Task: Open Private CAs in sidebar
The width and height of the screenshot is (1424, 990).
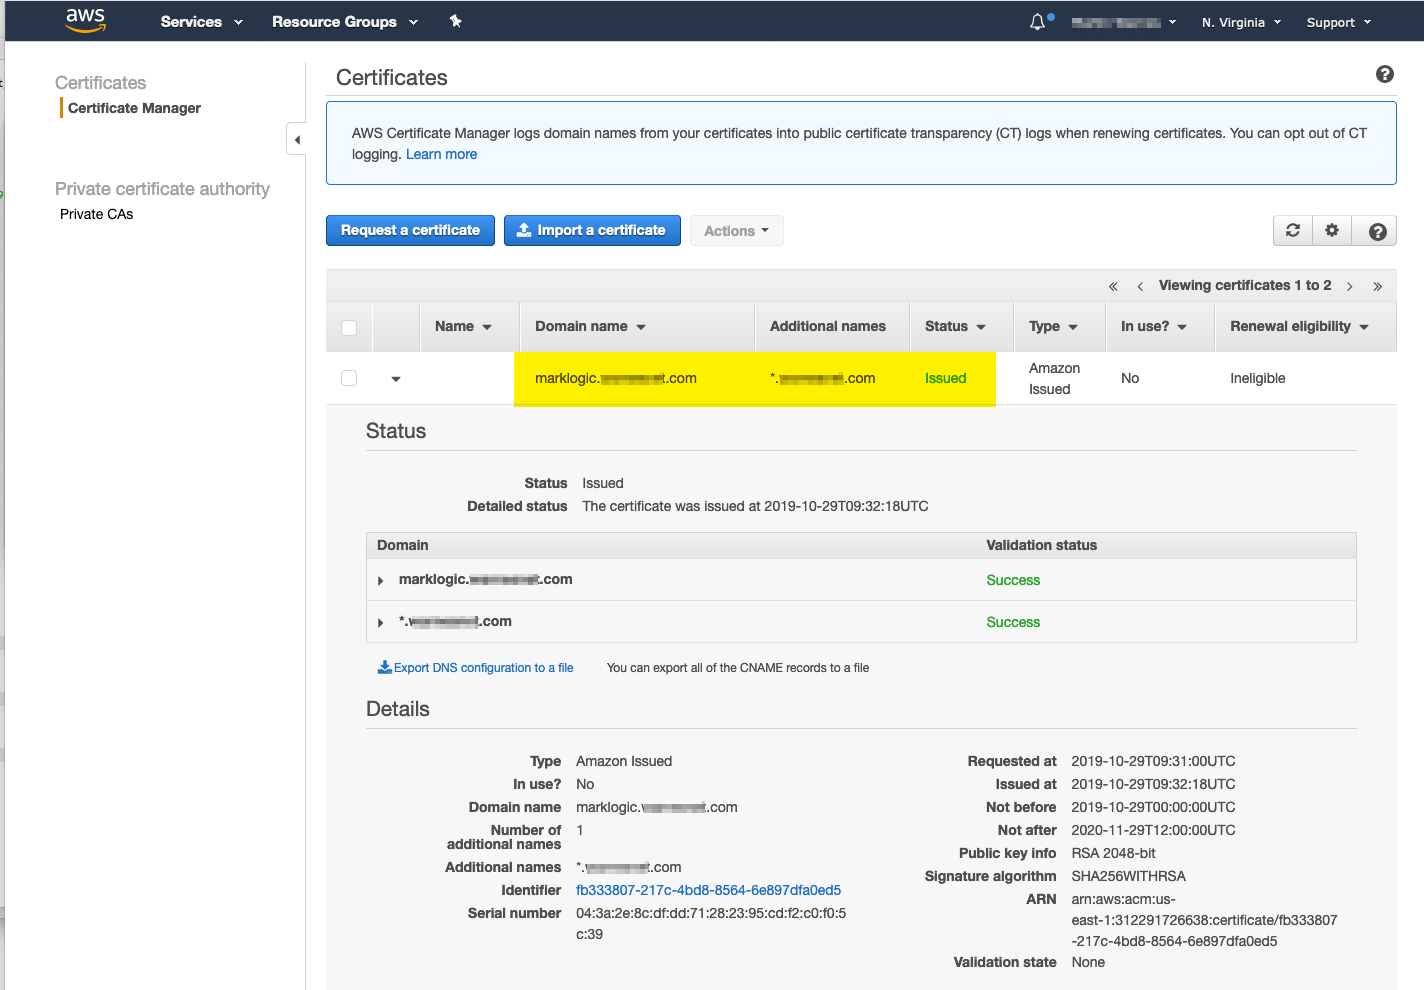Action: coord(96,214)
